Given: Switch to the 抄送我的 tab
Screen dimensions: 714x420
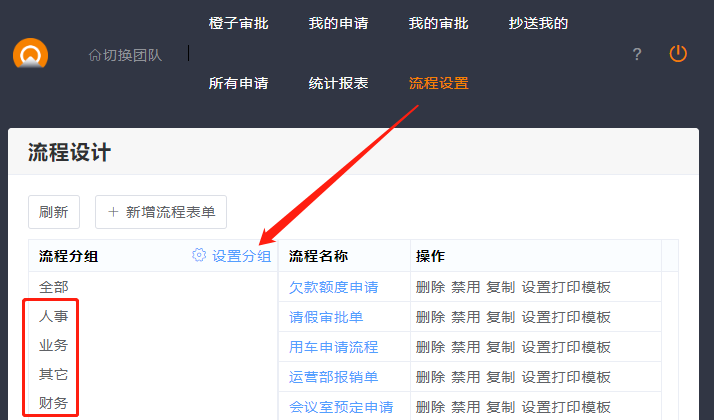Looking at the screenshot, I should point(538,23).
